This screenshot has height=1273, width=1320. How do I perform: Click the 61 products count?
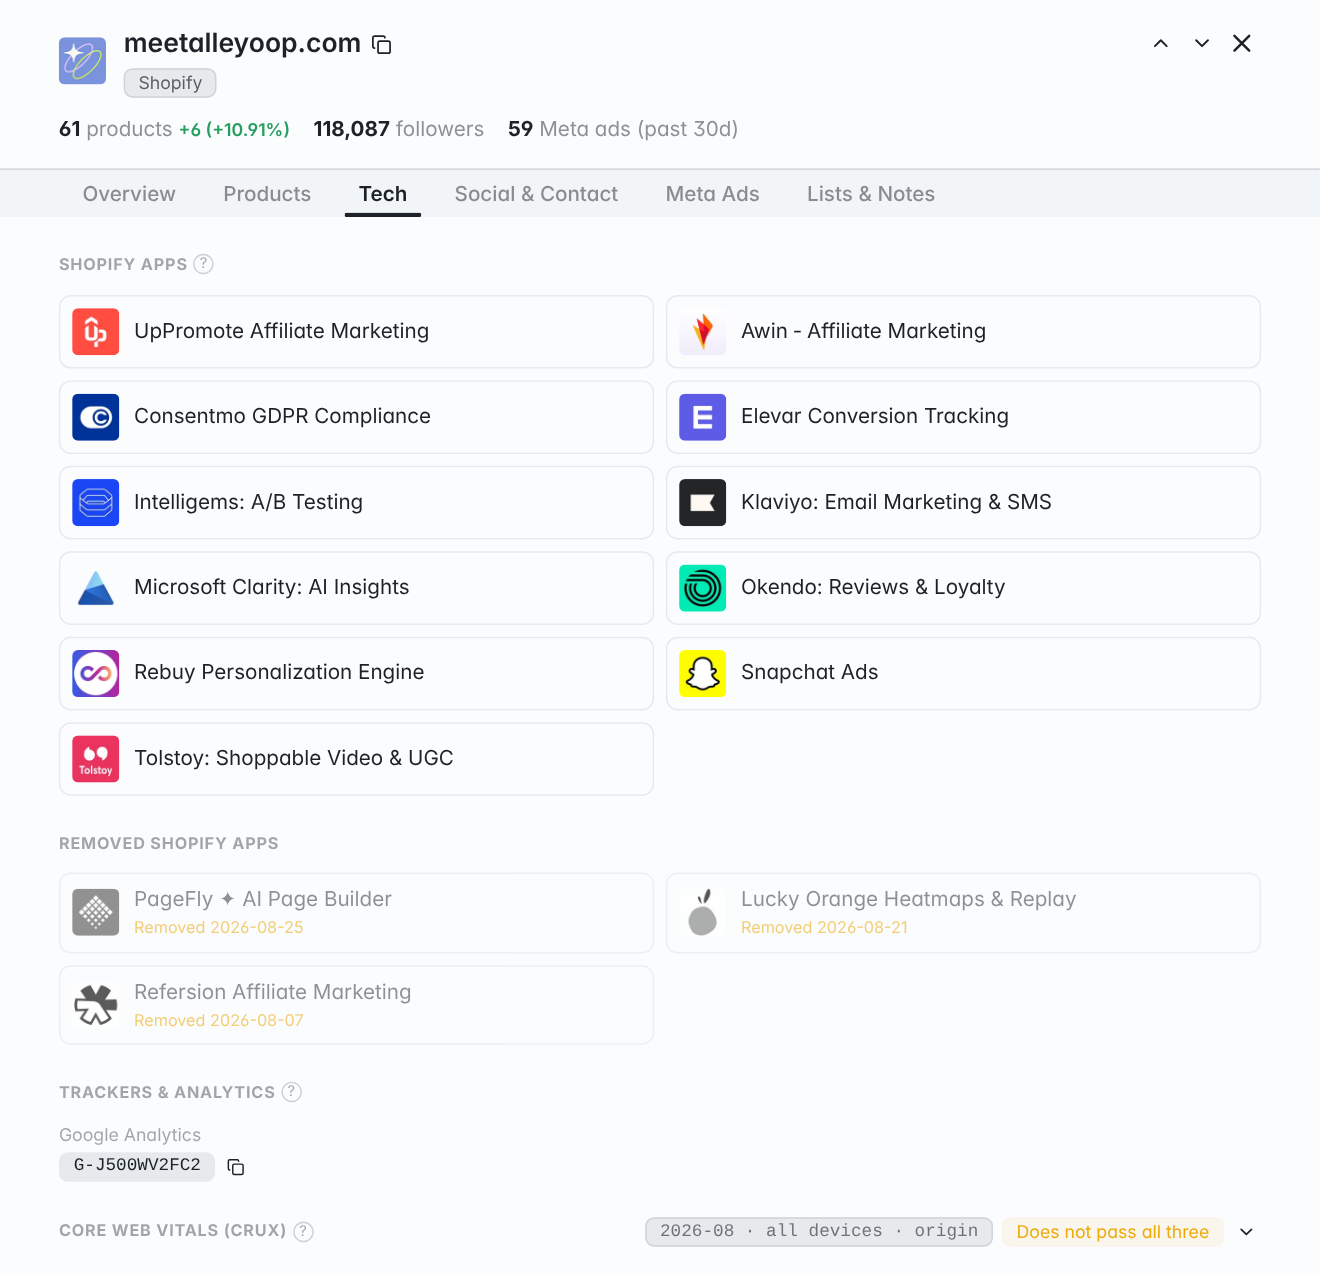(116, 129)
